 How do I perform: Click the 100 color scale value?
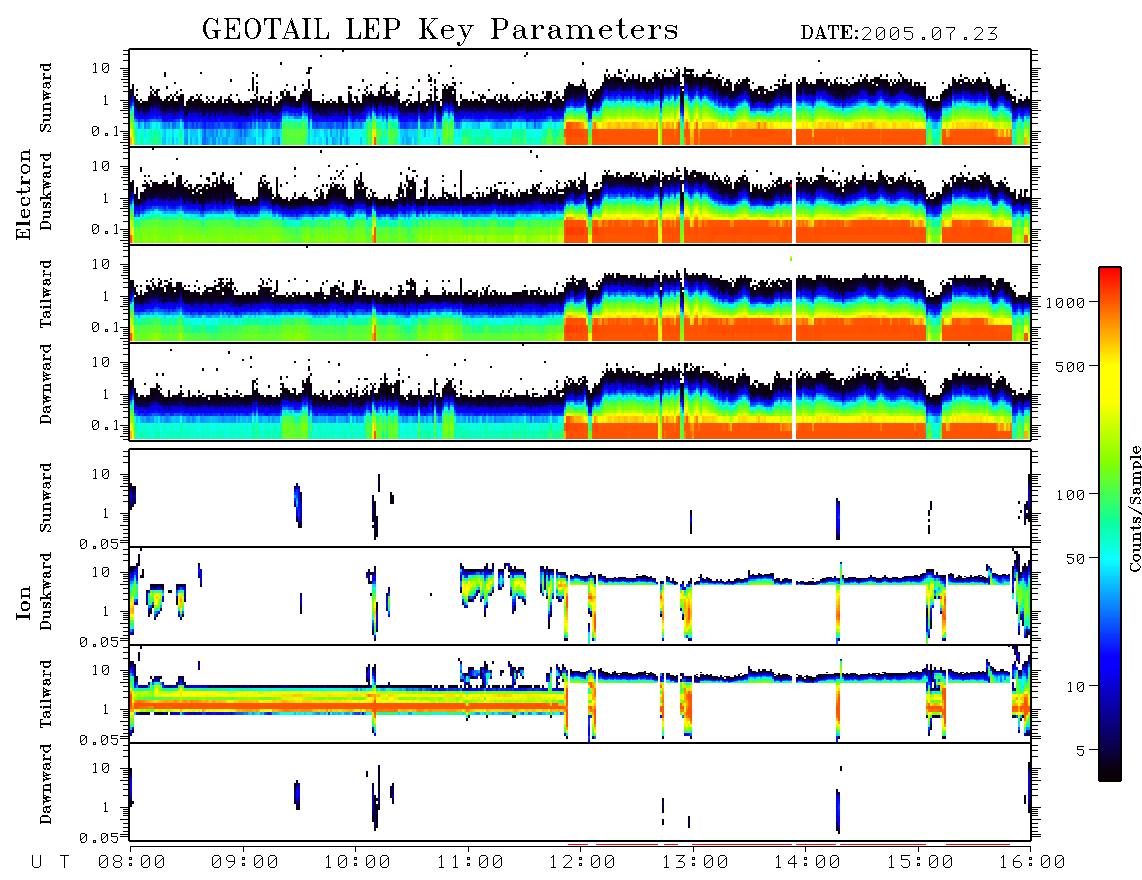1070,495
